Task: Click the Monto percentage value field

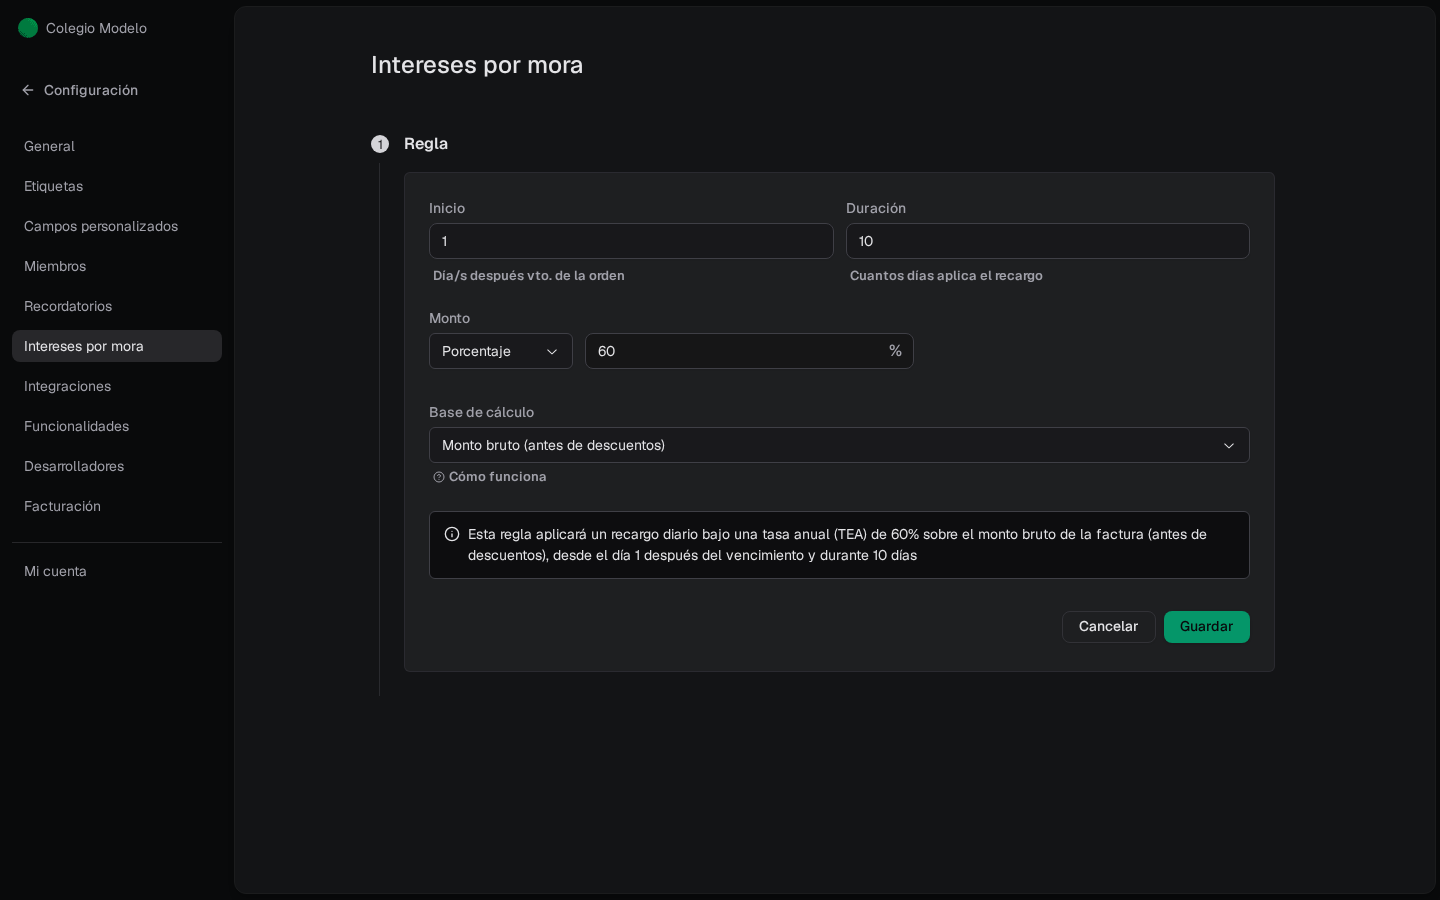Action: pyautogui.click(x=749, y=351)
